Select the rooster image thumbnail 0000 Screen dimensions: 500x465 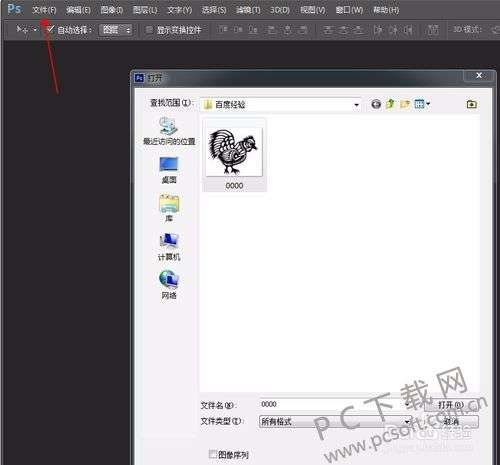click(x=234, y=152)
